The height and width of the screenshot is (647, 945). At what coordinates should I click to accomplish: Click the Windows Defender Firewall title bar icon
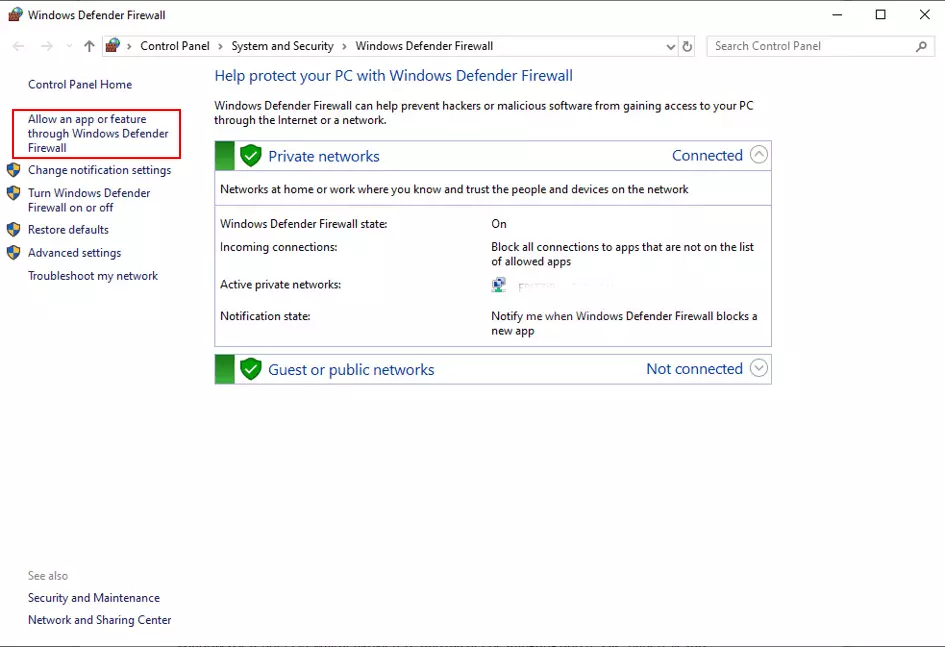coord(15,14)
